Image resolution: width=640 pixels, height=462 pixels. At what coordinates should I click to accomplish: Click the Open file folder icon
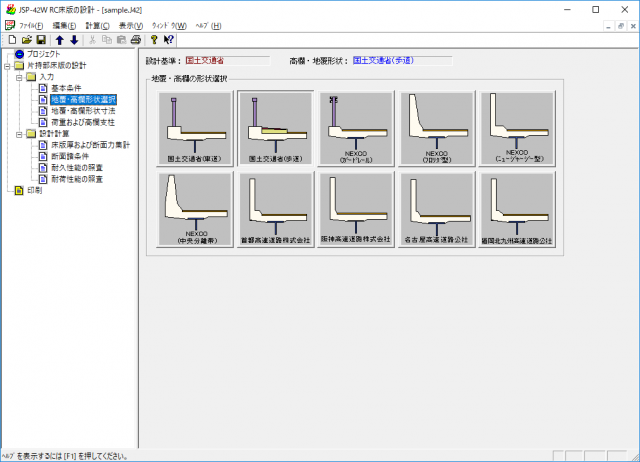26,39
